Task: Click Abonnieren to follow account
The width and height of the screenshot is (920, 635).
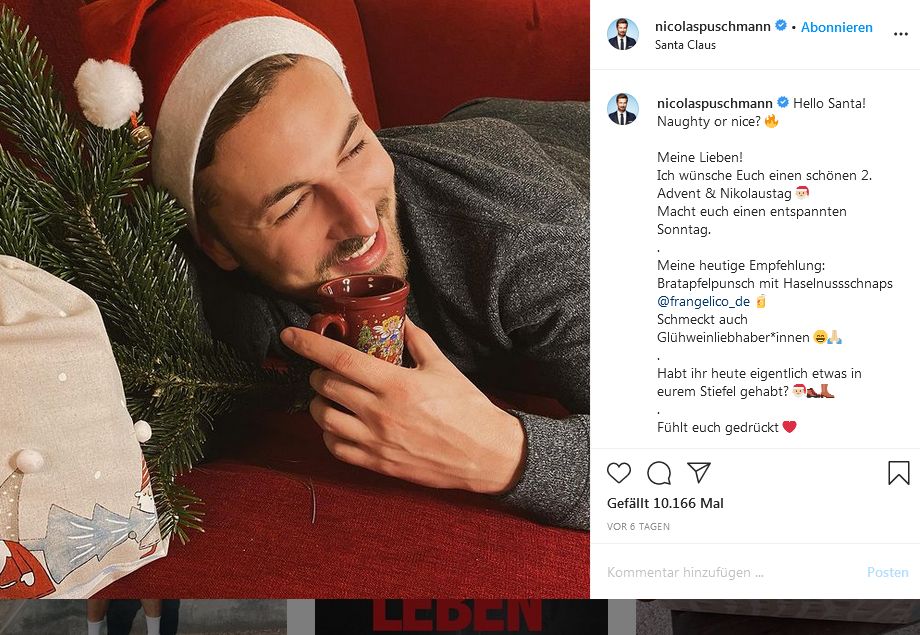Action: click(x=837, y=27)
